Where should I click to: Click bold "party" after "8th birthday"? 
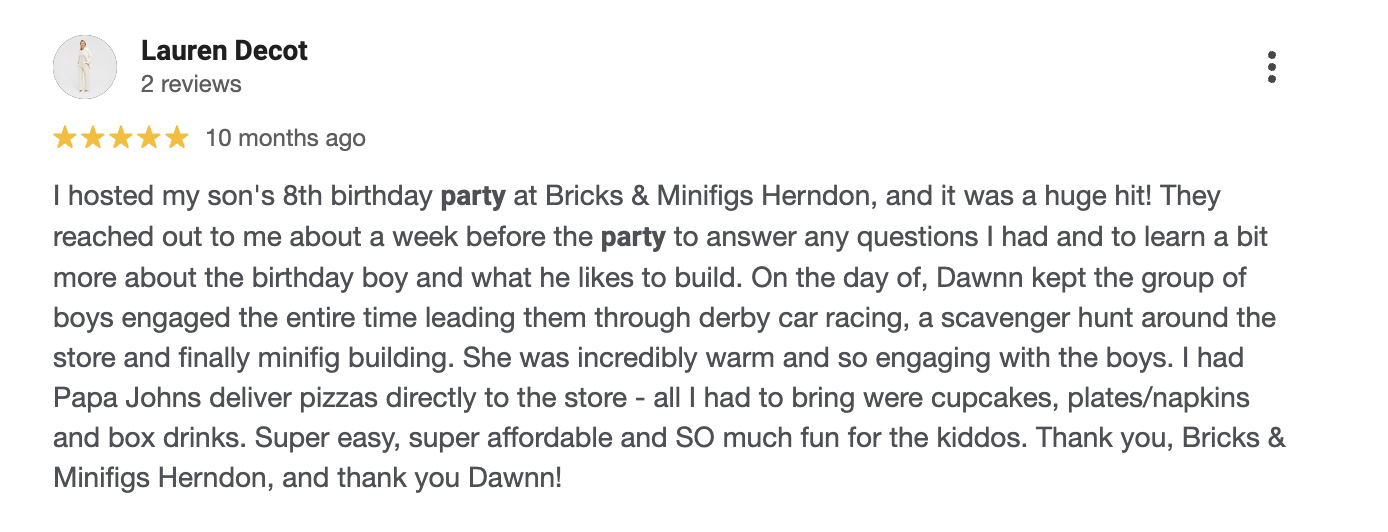point(474,196)
